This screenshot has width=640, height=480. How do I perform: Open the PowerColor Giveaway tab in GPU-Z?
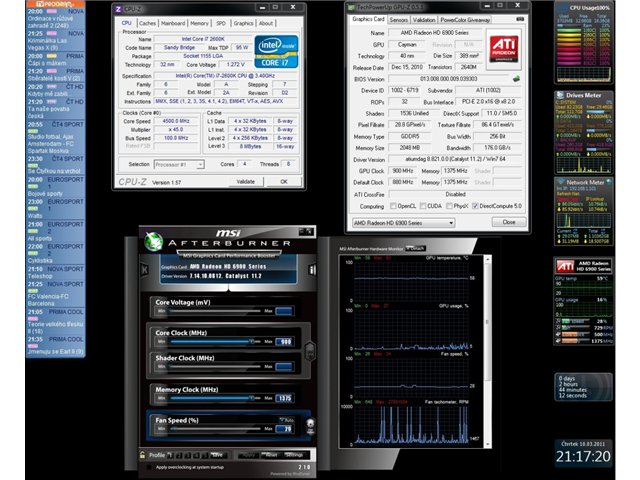pos(464,20)
